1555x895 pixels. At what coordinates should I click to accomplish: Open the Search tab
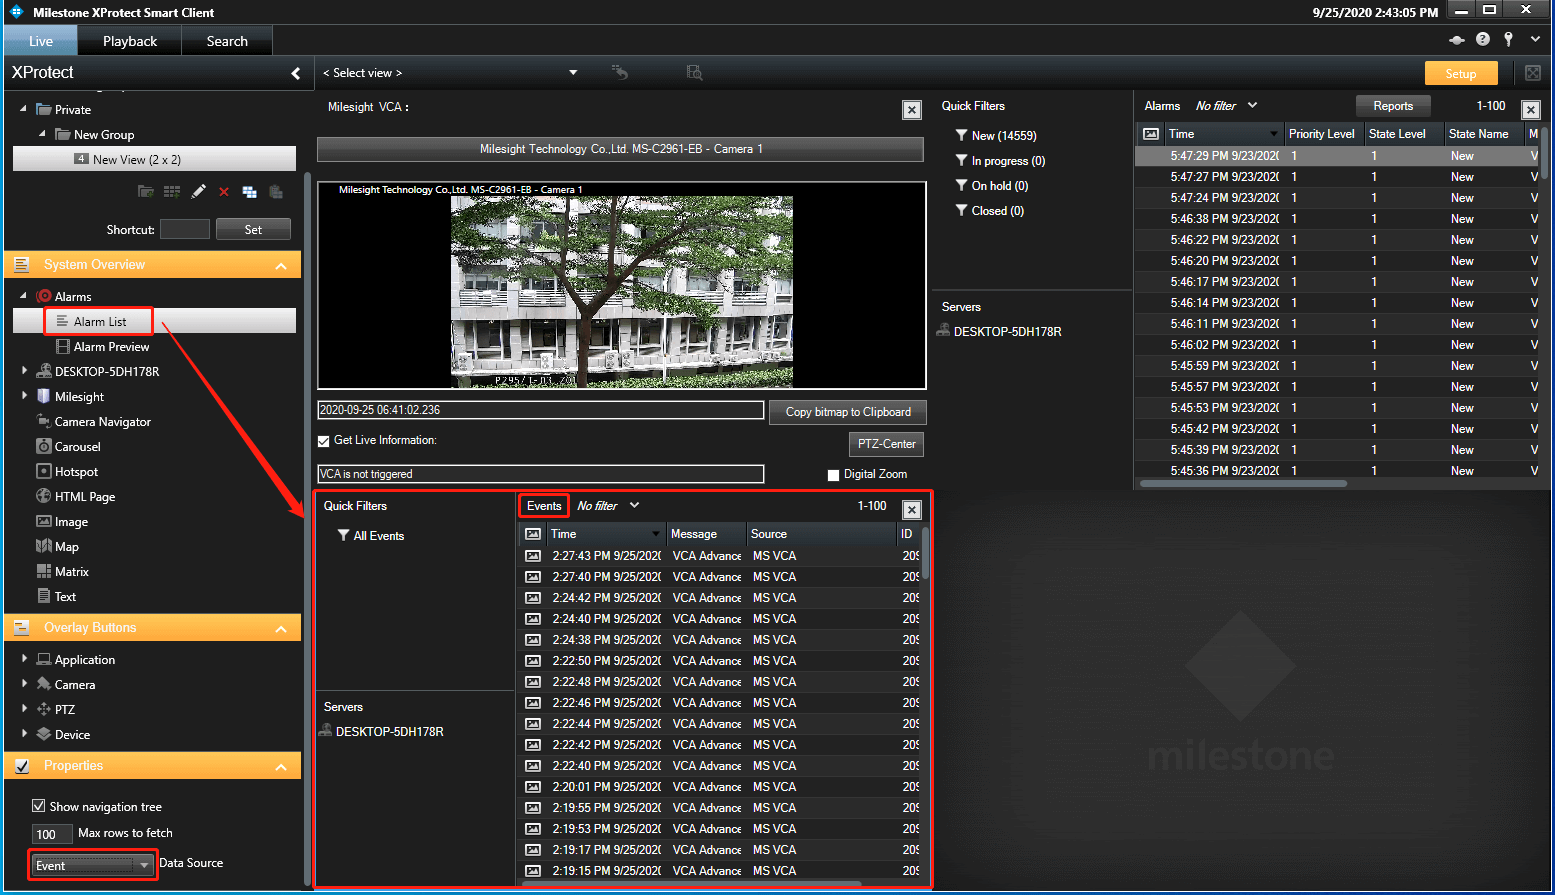click(227, 41)
